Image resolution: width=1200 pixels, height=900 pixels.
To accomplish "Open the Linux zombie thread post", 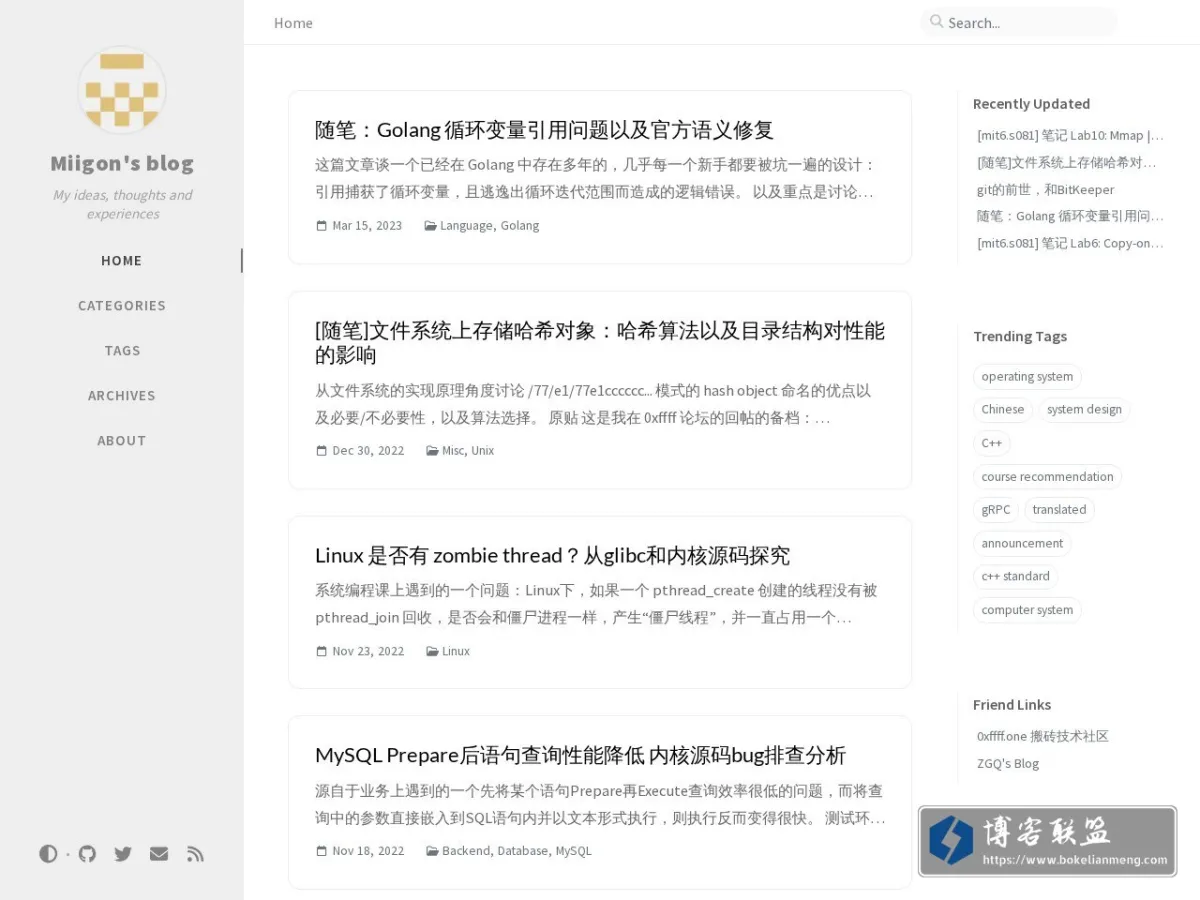I will click(x=552, y=555).
